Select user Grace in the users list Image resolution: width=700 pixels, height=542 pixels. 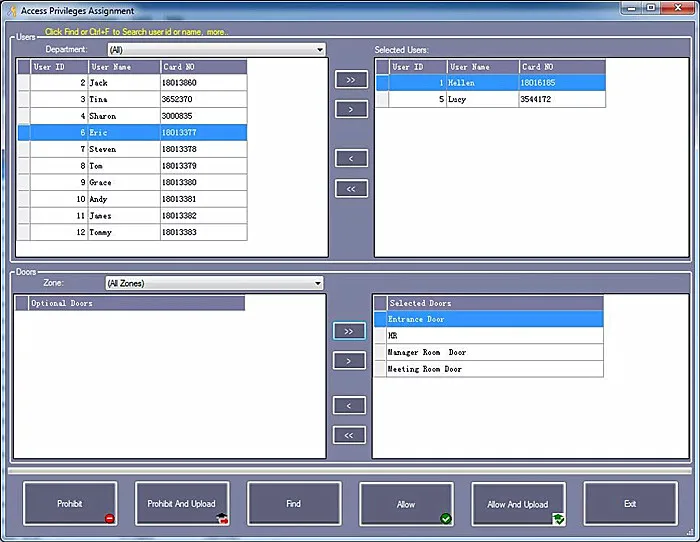133,182
